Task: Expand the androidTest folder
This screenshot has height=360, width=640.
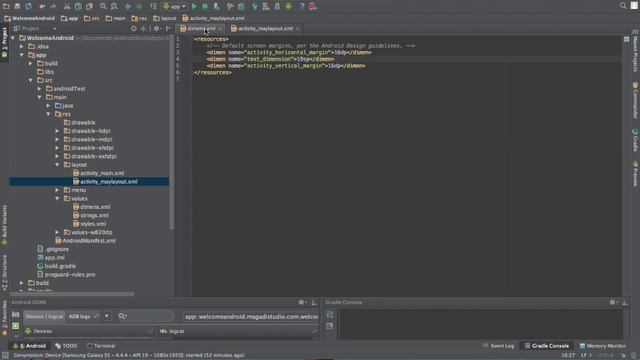Action: click(x=40, y=89)
